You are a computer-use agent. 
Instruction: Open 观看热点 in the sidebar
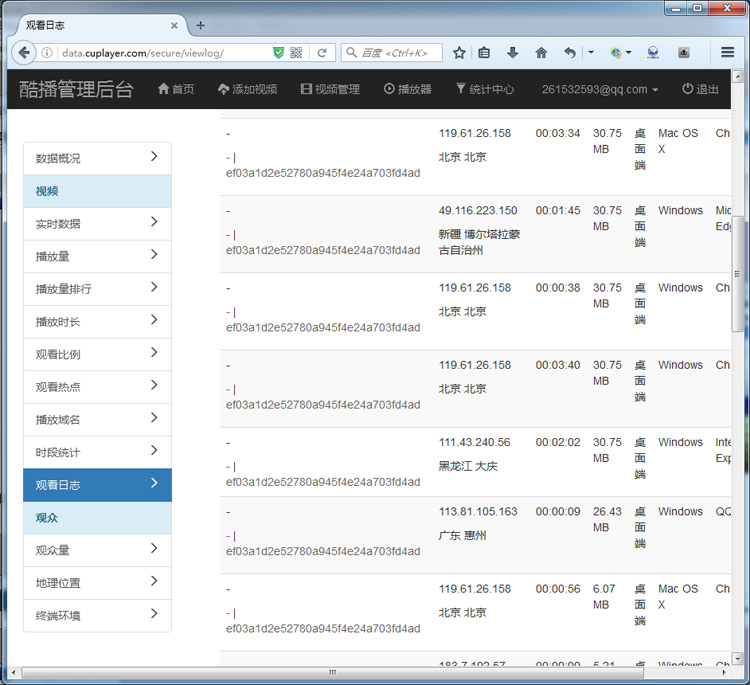pyautogui.click(x=98, y=387)
